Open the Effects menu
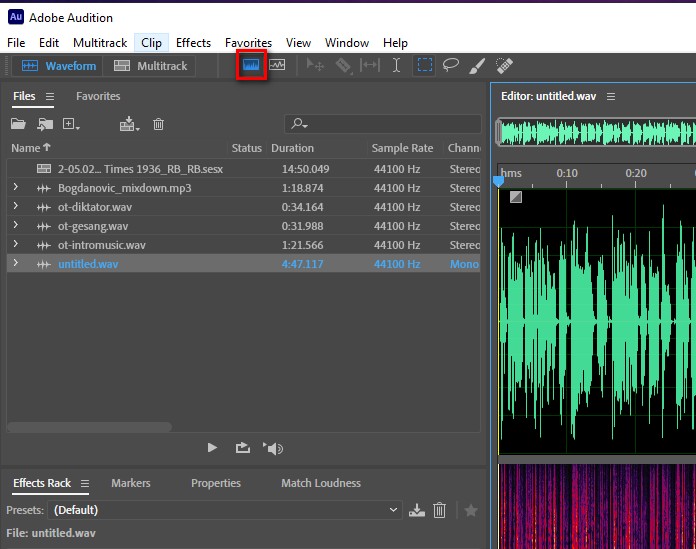 pyautogui.click(x=193, y=43)
